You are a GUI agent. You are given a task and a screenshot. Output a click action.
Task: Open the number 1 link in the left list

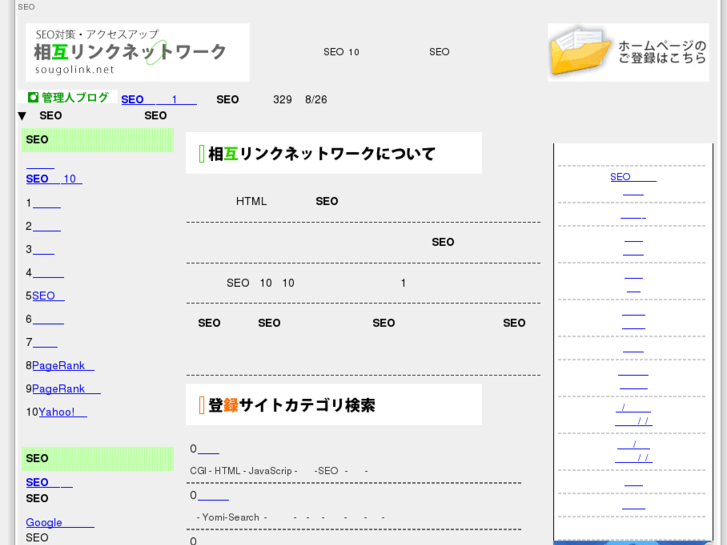(x=46, y=203)
